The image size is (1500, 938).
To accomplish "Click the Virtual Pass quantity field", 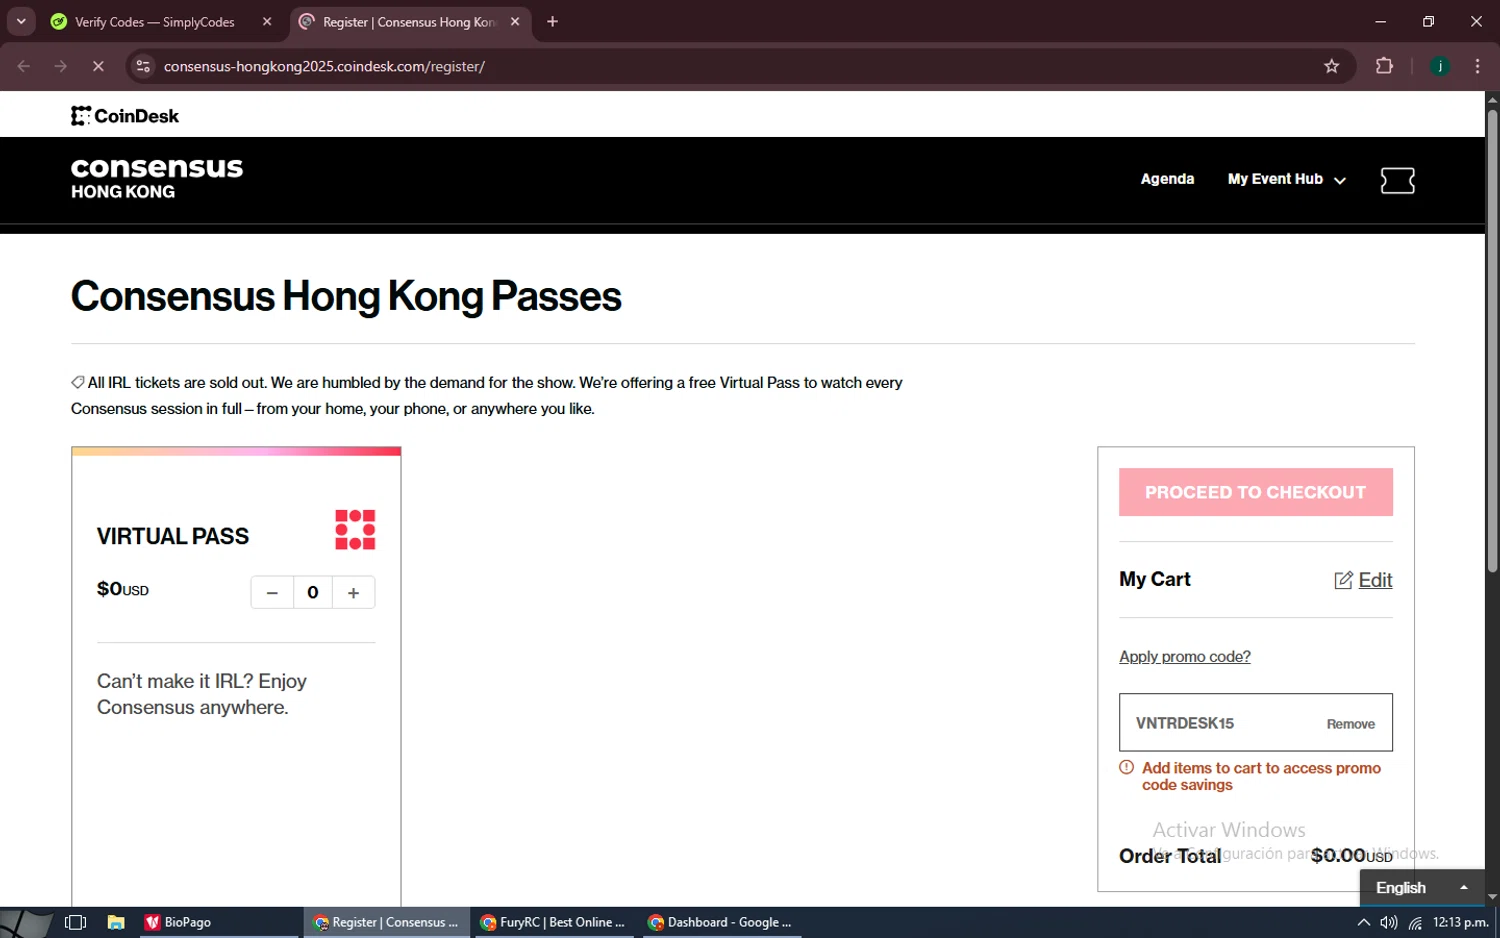I will click(x=313, y=593).
